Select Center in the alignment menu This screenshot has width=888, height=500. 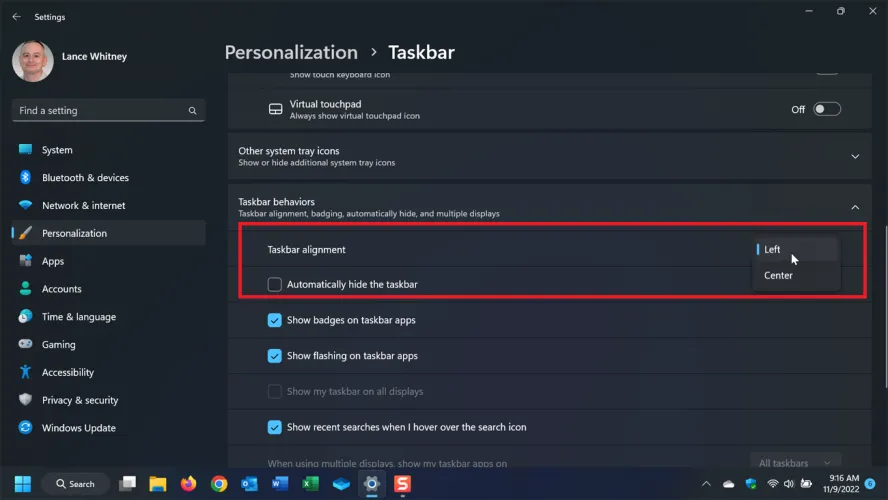[x=779, y=276]
